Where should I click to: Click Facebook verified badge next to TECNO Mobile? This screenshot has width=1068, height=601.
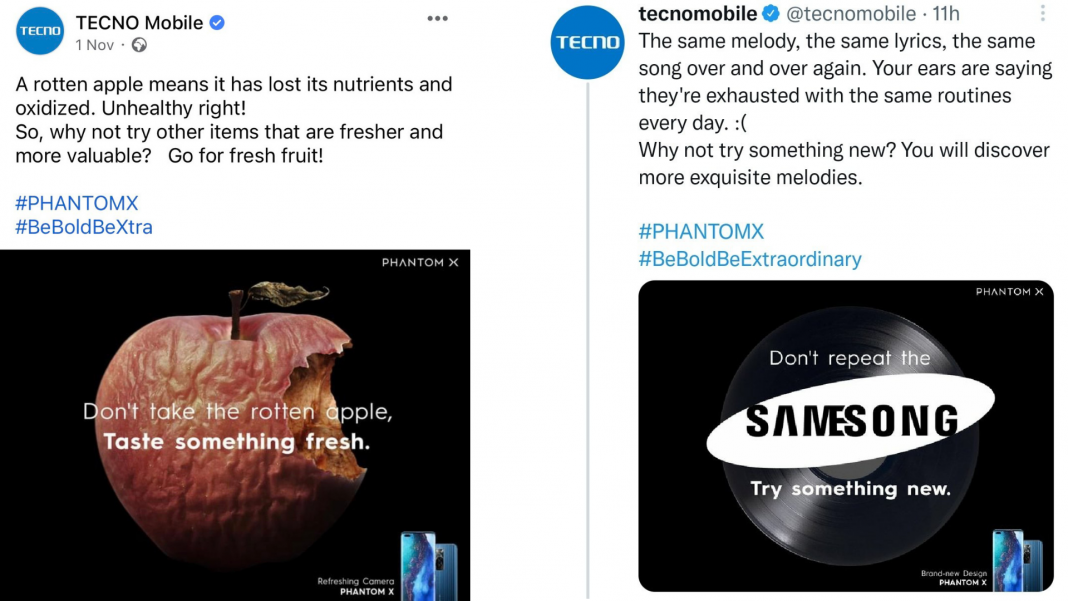[217, 22]
